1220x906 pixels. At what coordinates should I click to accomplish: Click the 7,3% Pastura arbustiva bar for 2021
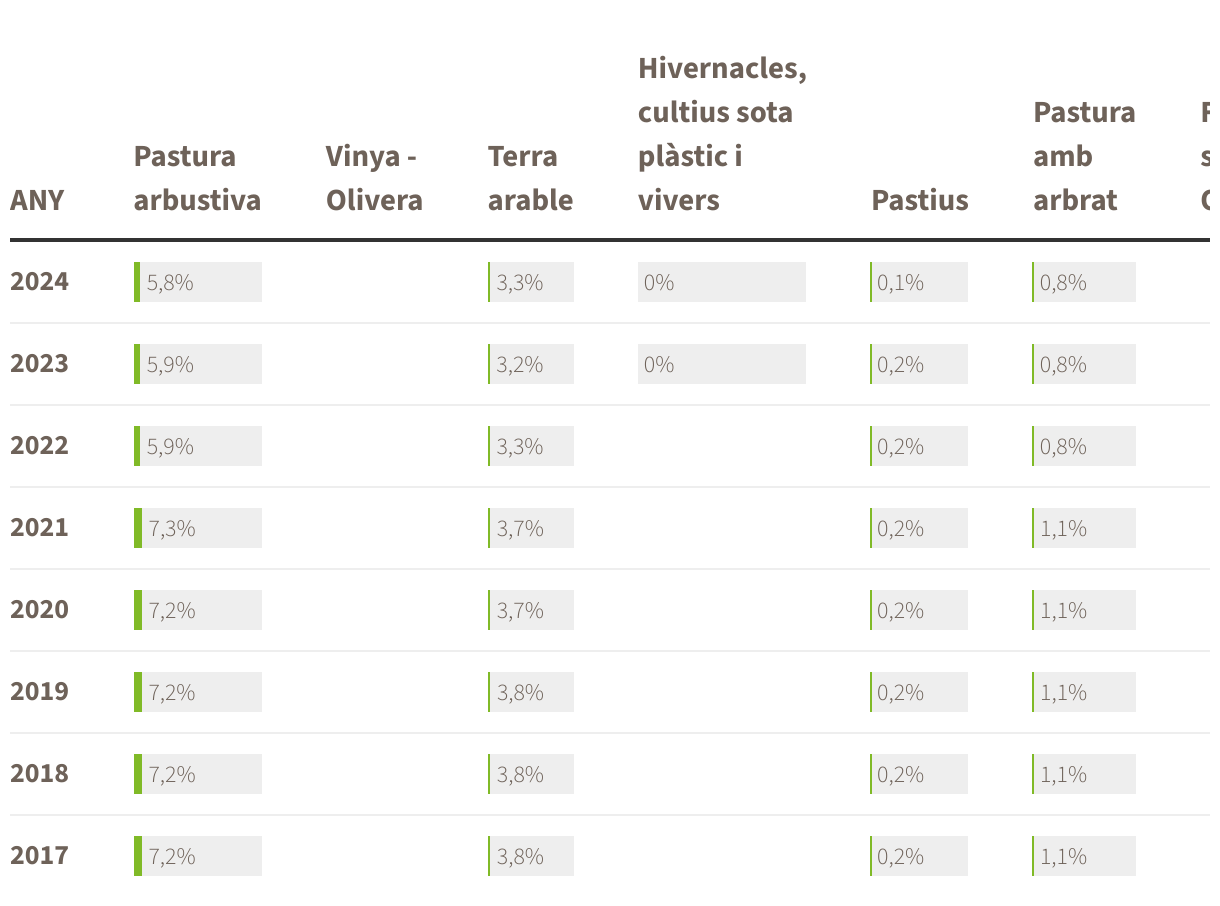point(198,528)
